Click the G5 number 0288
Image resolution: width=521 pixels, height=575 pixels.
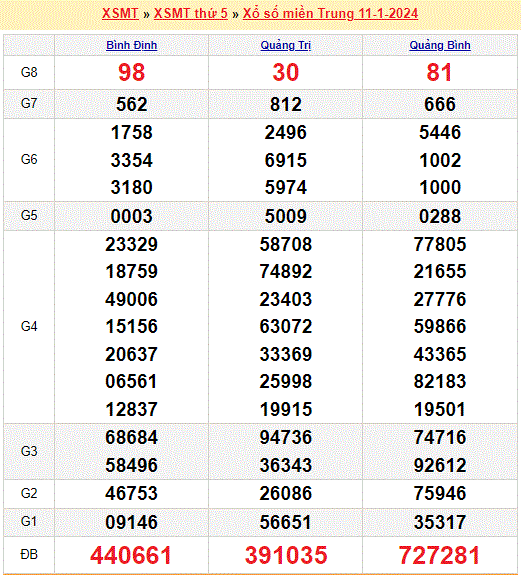(440, 216)
